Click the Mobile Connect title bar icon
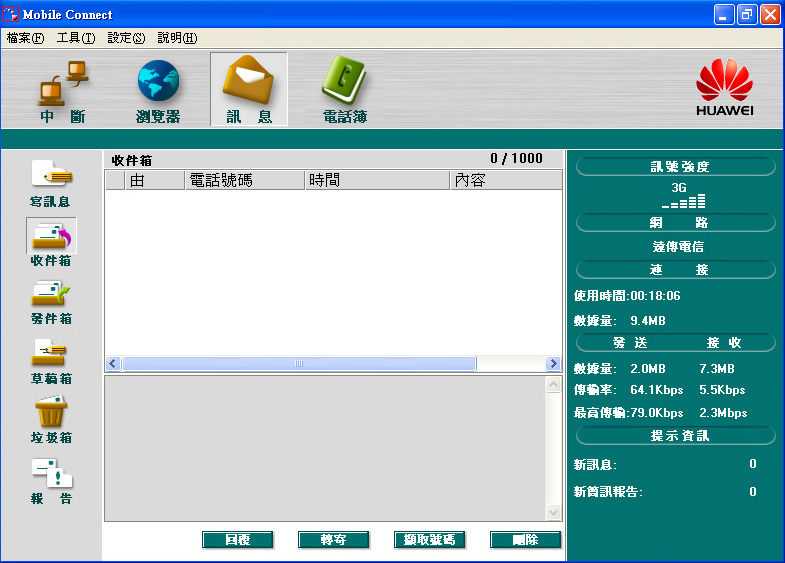Viewport: 785px width, 563px height. (x=11, y=14)
